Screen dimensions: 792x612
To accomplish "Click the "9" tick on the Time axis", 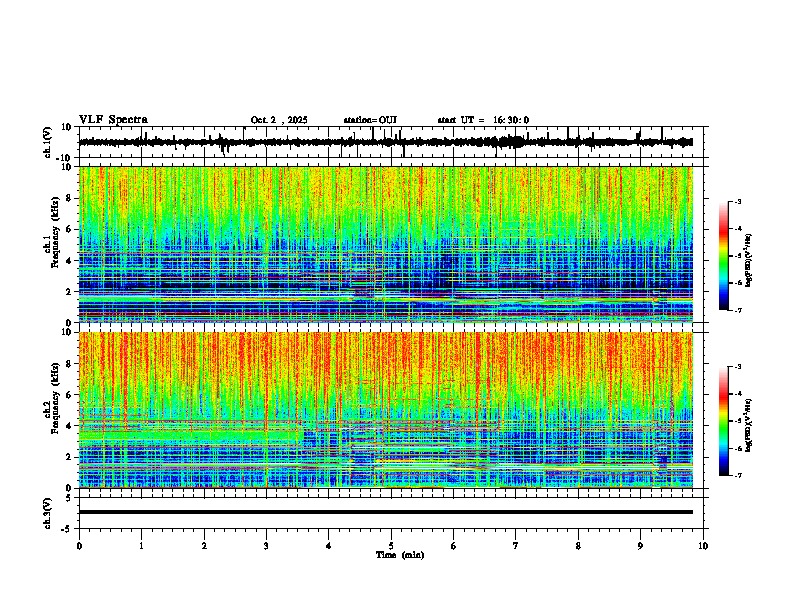I will 640,546.
